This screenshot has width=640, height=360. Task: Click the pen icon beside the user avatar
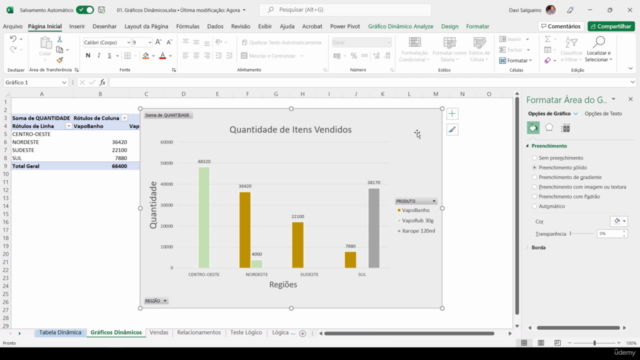pos(570,10)
